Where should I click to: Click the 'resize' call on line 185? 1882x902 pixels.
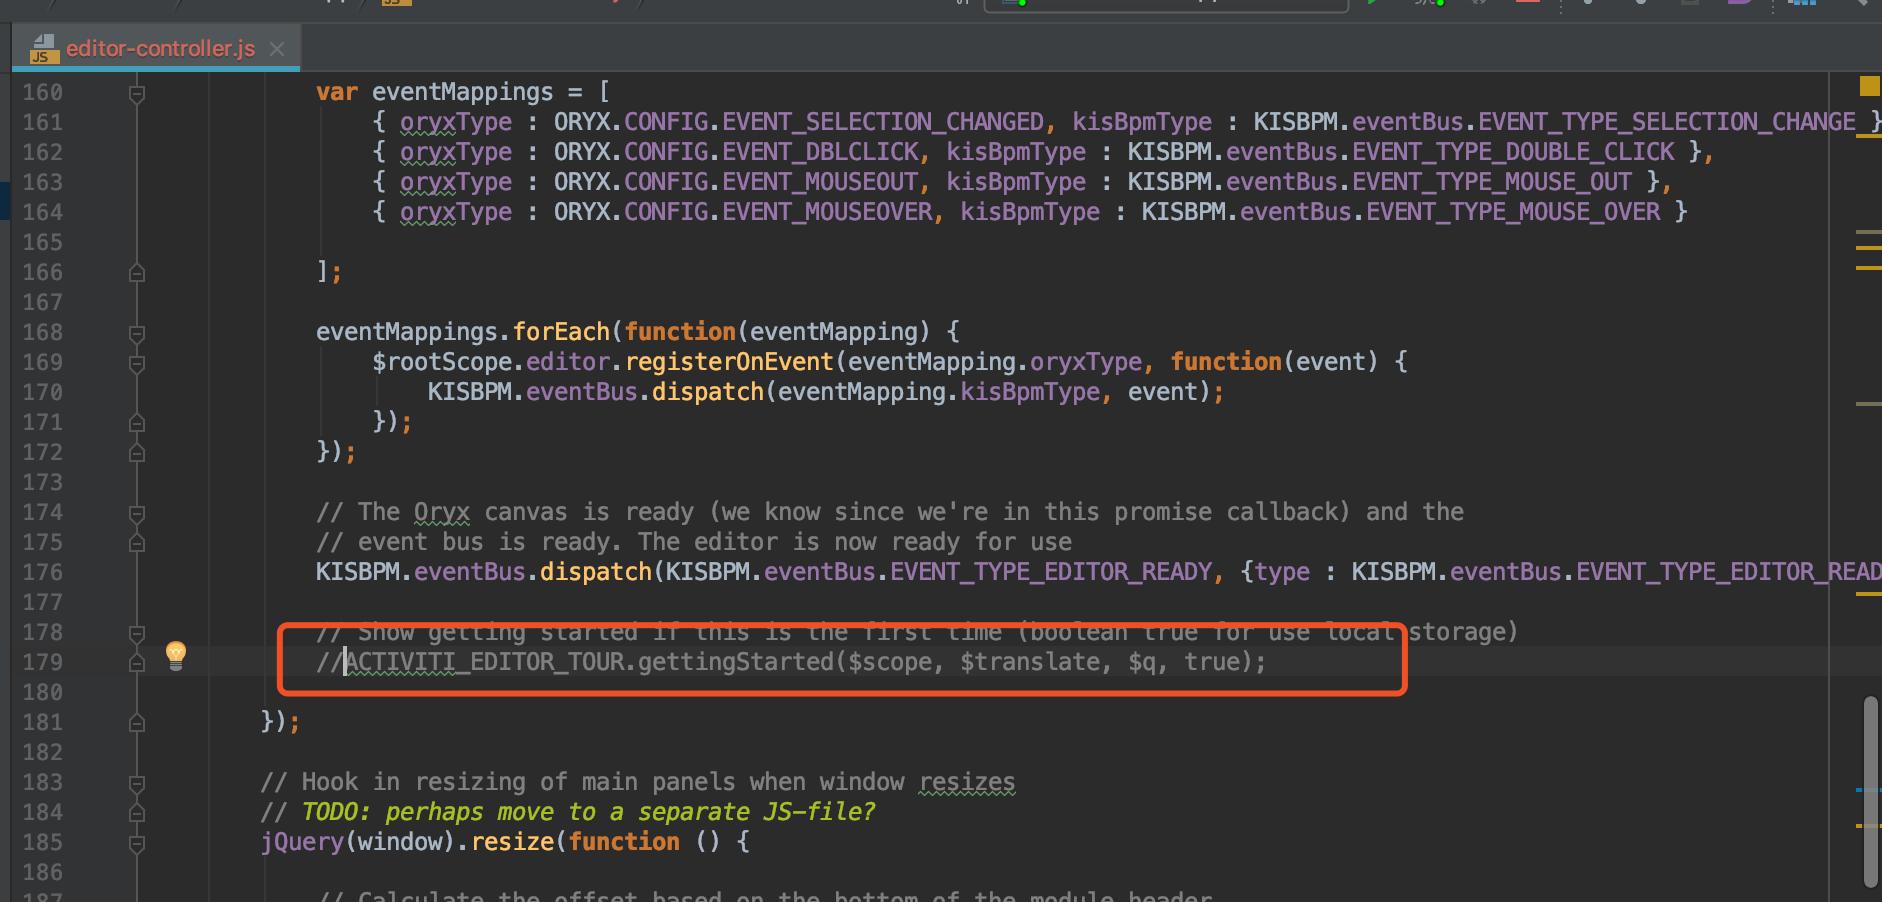(512, 842)
